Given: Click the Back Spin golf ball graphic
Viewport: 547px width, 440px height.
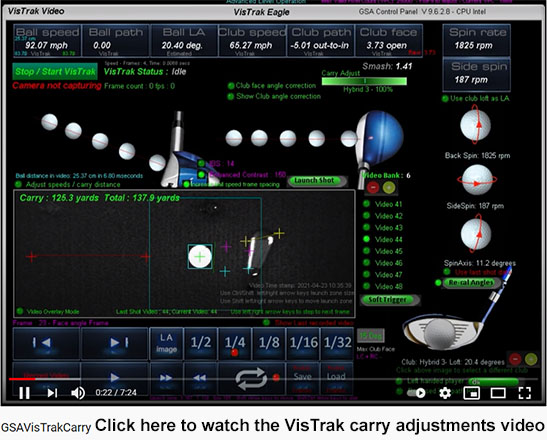Looking at the screenshot, I should [x=476, y=126].
